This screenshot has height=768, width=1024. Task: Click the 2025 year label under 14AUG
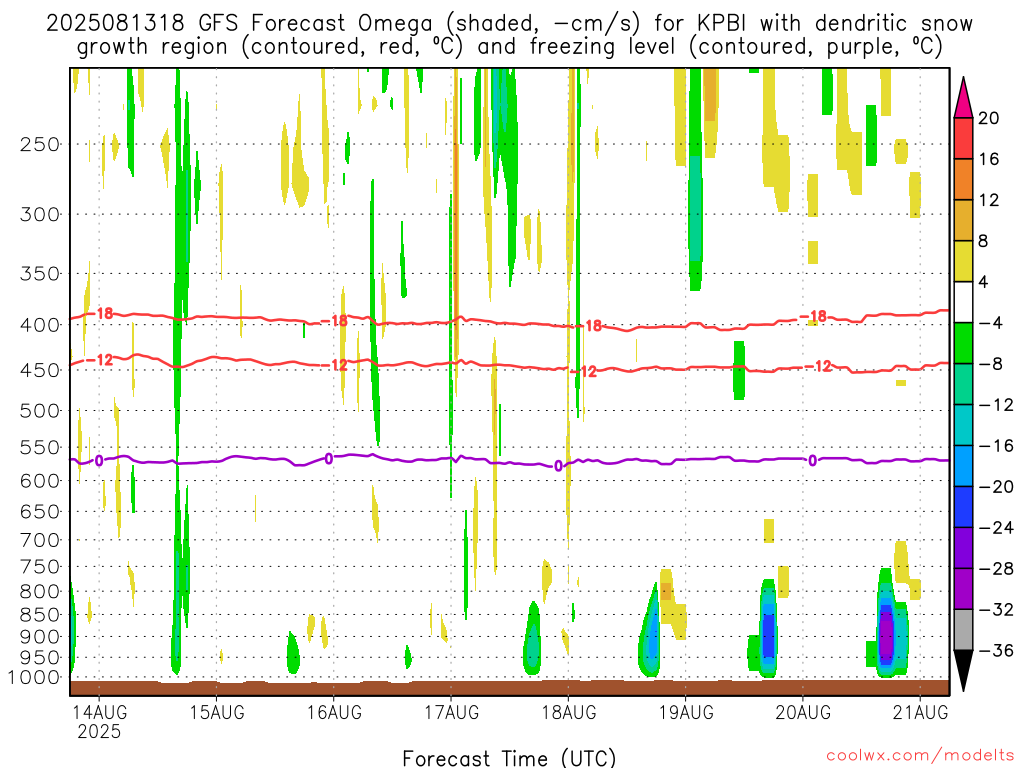(x=99, y=731)
